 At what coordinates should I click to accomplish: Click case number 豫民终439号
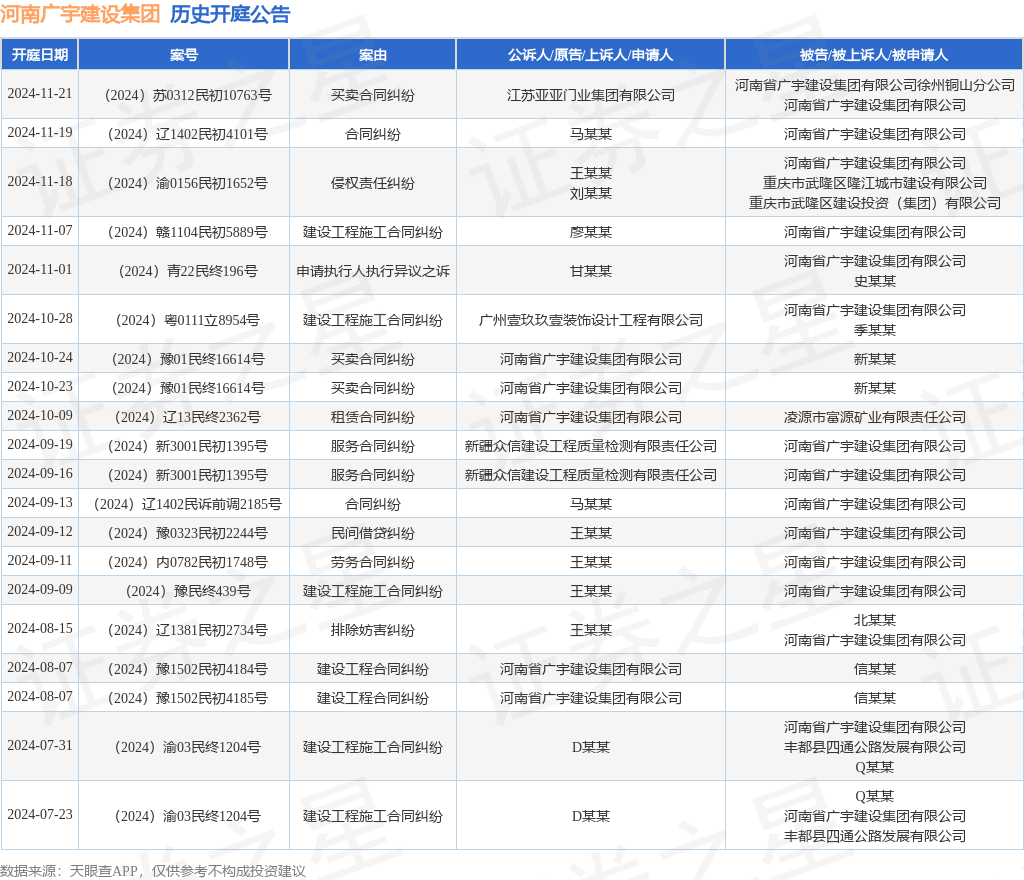pos(188,591)
